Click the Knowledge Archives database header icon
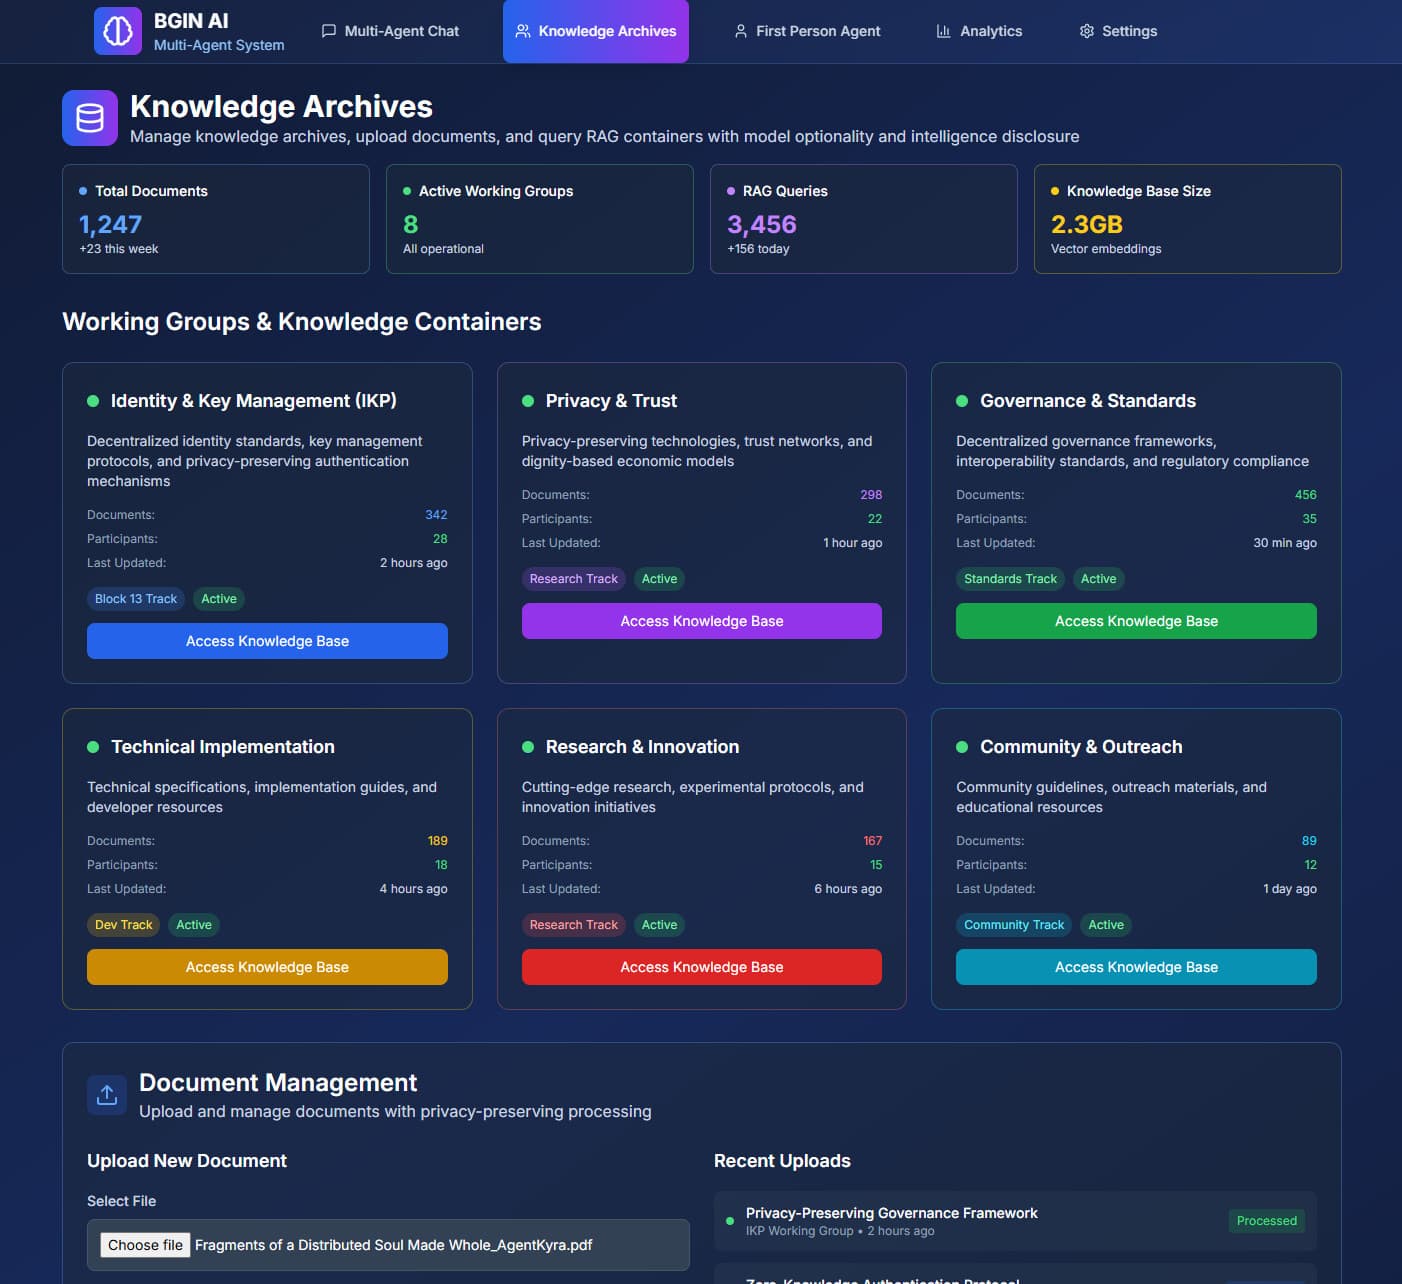1402x1284 pixels. [x=90, y=118]
